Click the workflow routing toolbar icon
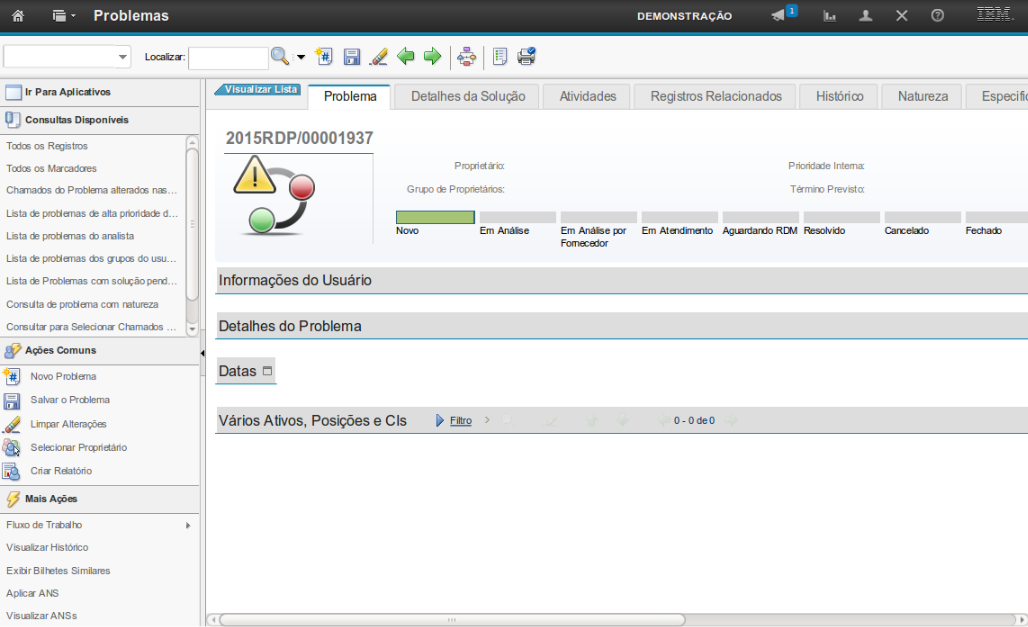 pyautogui.click(x=466, y=57)
